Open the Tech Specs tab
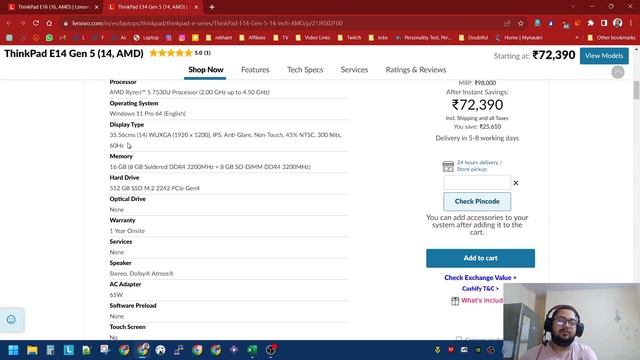 305,70
